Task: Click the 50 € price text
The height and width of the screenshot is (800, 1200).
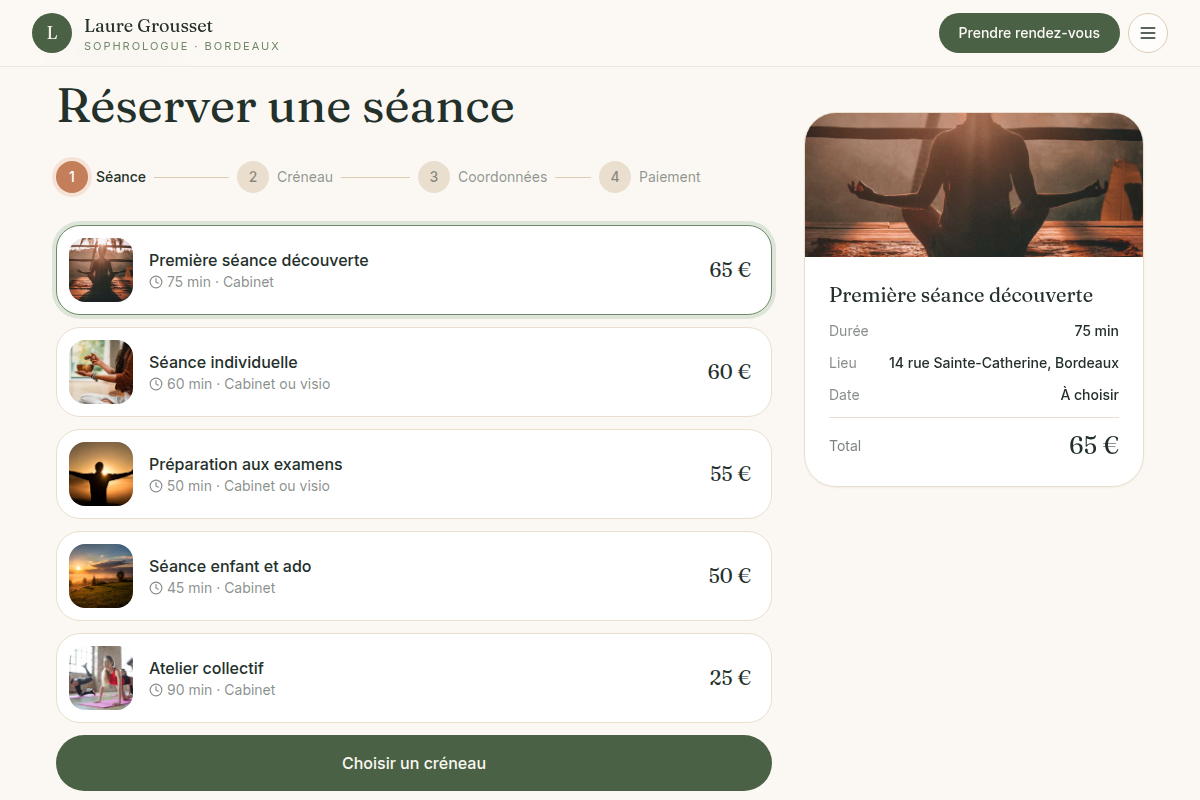Action: click(x=730, y=576)
